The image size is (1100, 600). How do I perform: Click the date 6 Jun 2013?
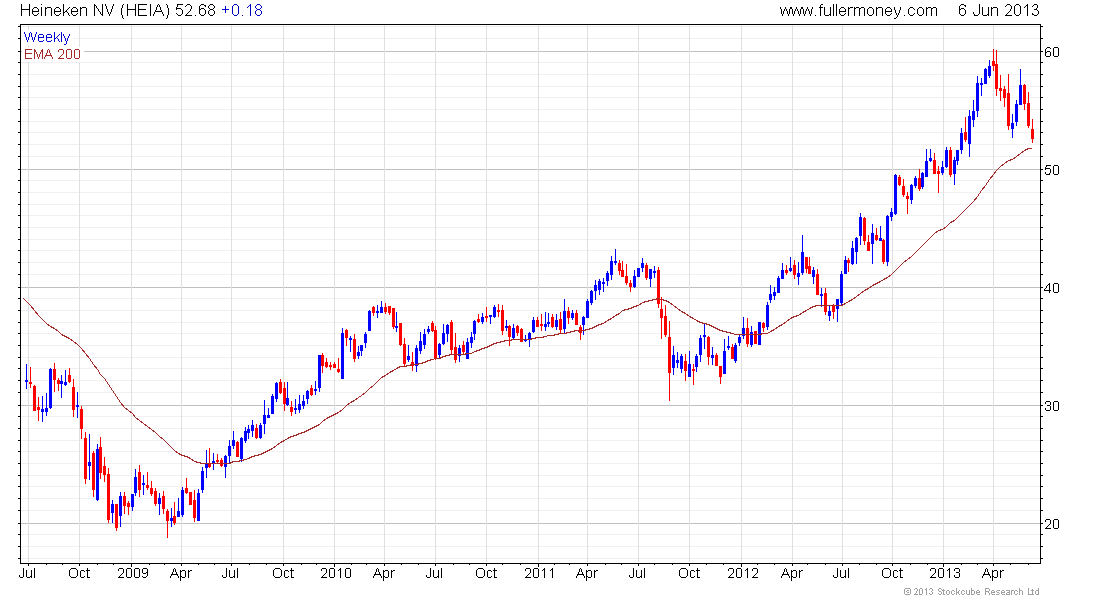[998, 11]
